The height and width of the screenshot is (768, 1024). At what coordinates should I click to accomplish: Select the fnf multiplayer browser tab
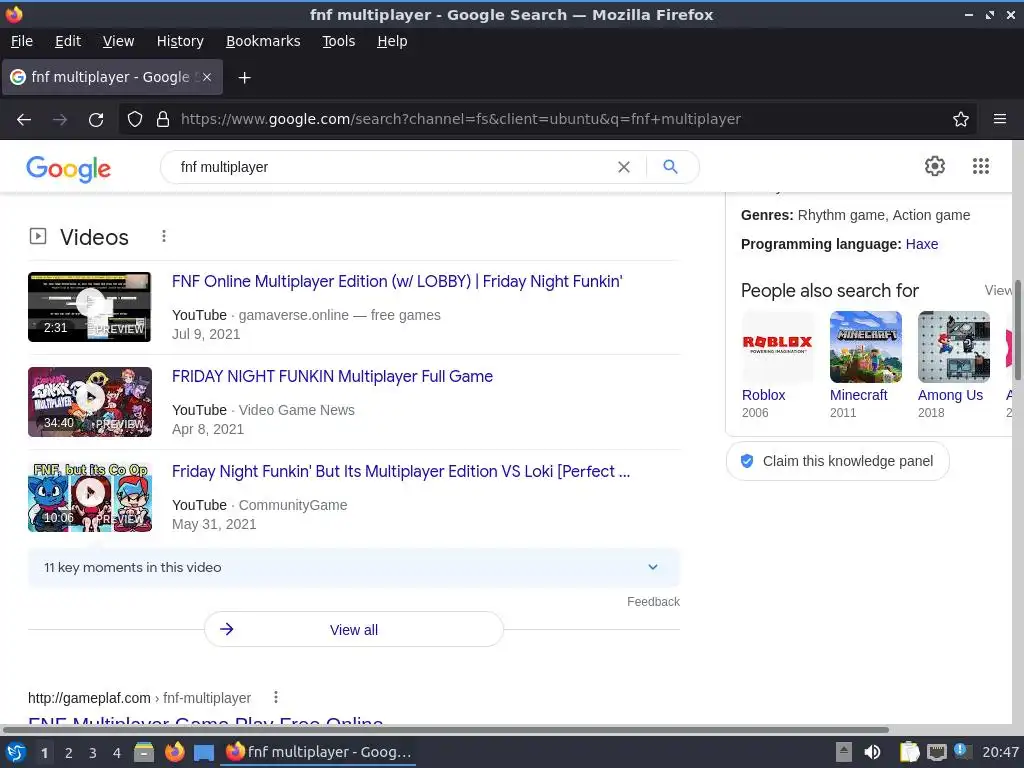click(112, 77)
